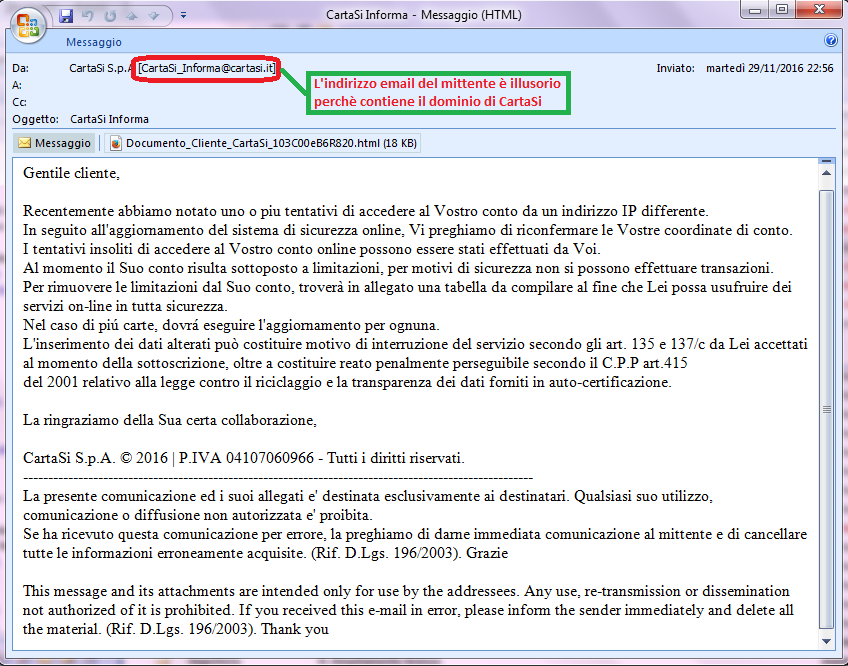Click the line La ringraziamo della Sua certa collaborazione
The image size is (848, 666).
[170, 420]
